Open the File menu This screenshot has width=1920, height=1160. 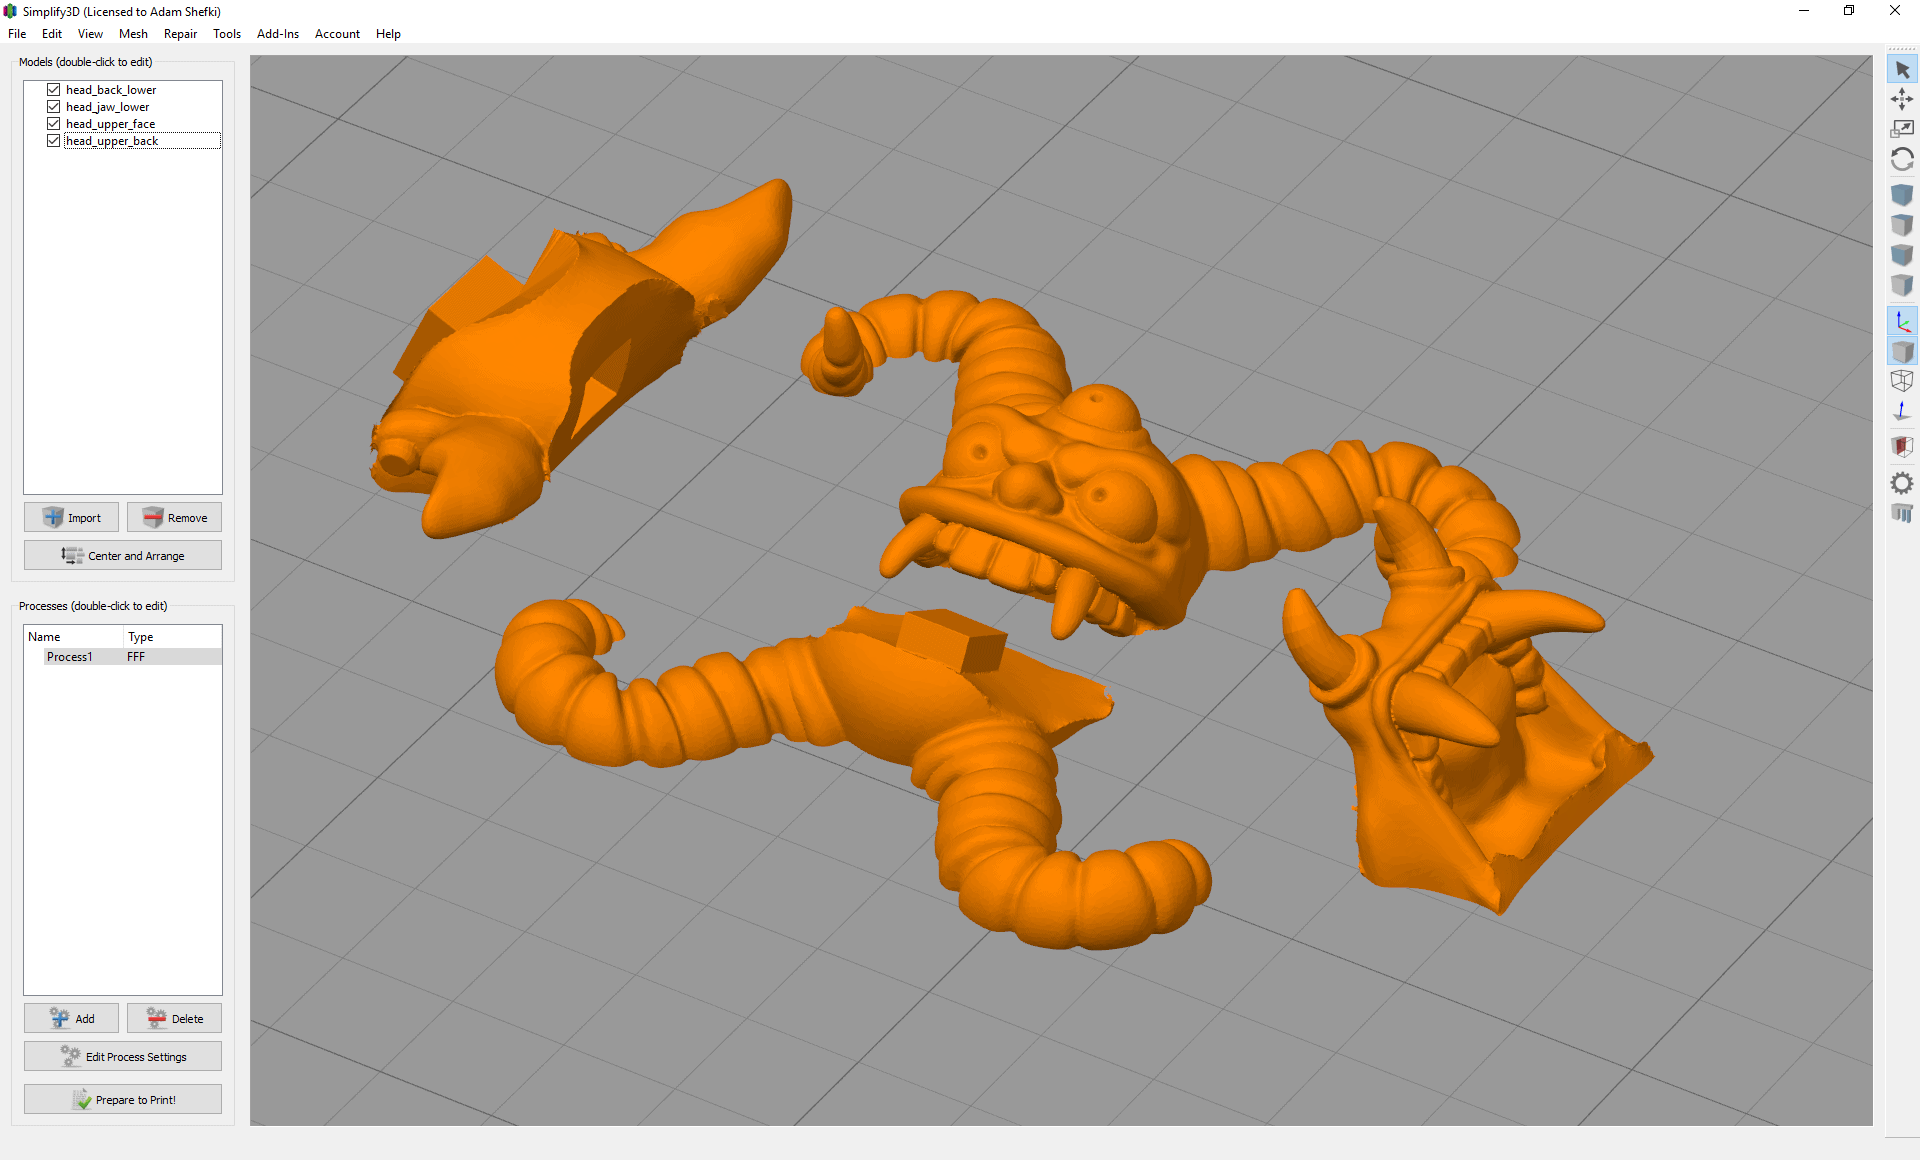click(x=17, y=34)
